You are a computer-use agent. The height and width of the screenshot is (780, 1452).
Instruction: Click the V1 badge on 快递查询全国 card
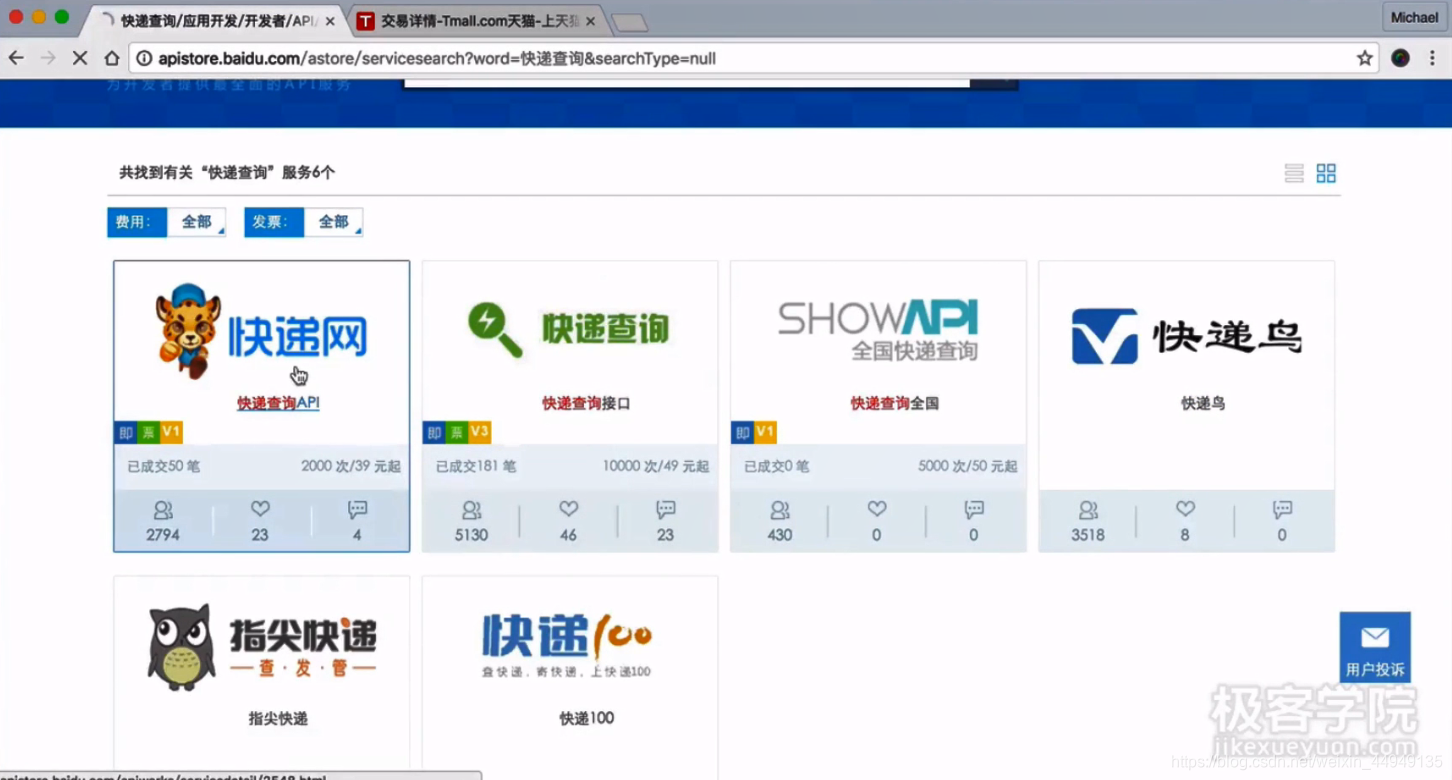(765, 432)
